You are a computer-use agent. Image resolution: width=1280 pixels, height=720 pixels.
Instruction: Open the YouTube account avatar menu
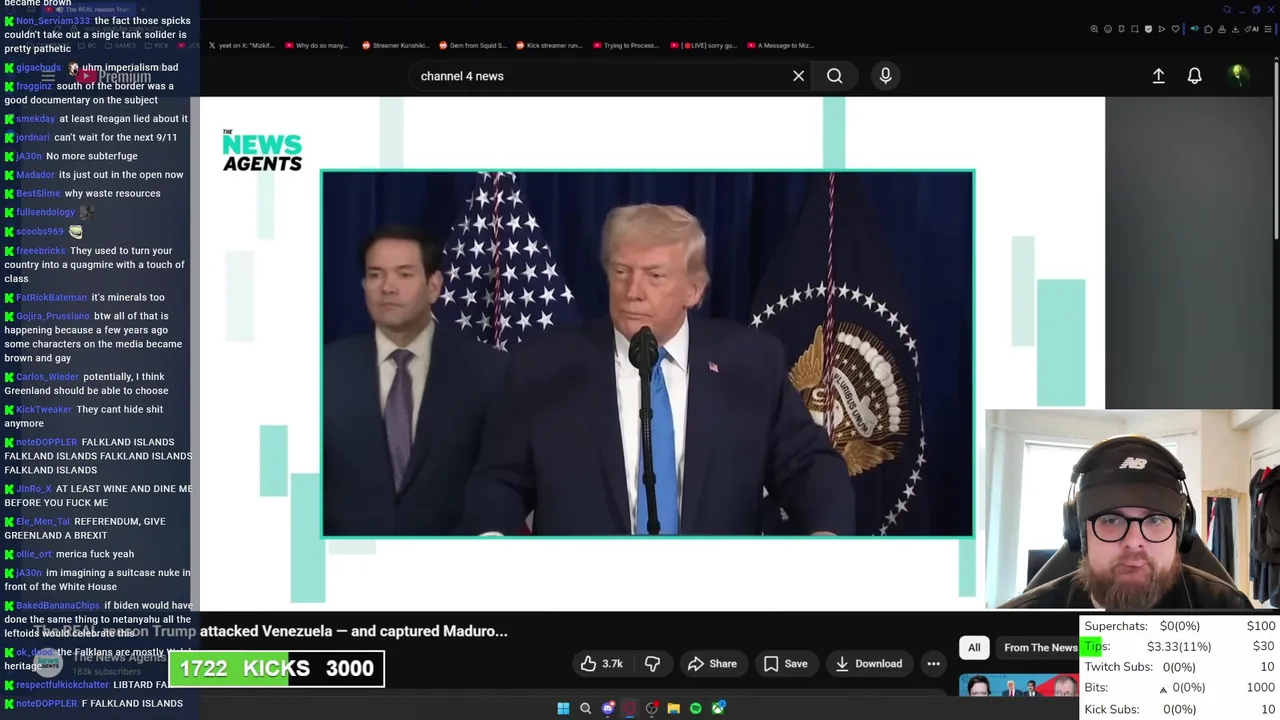click(x=1238, y=75)
